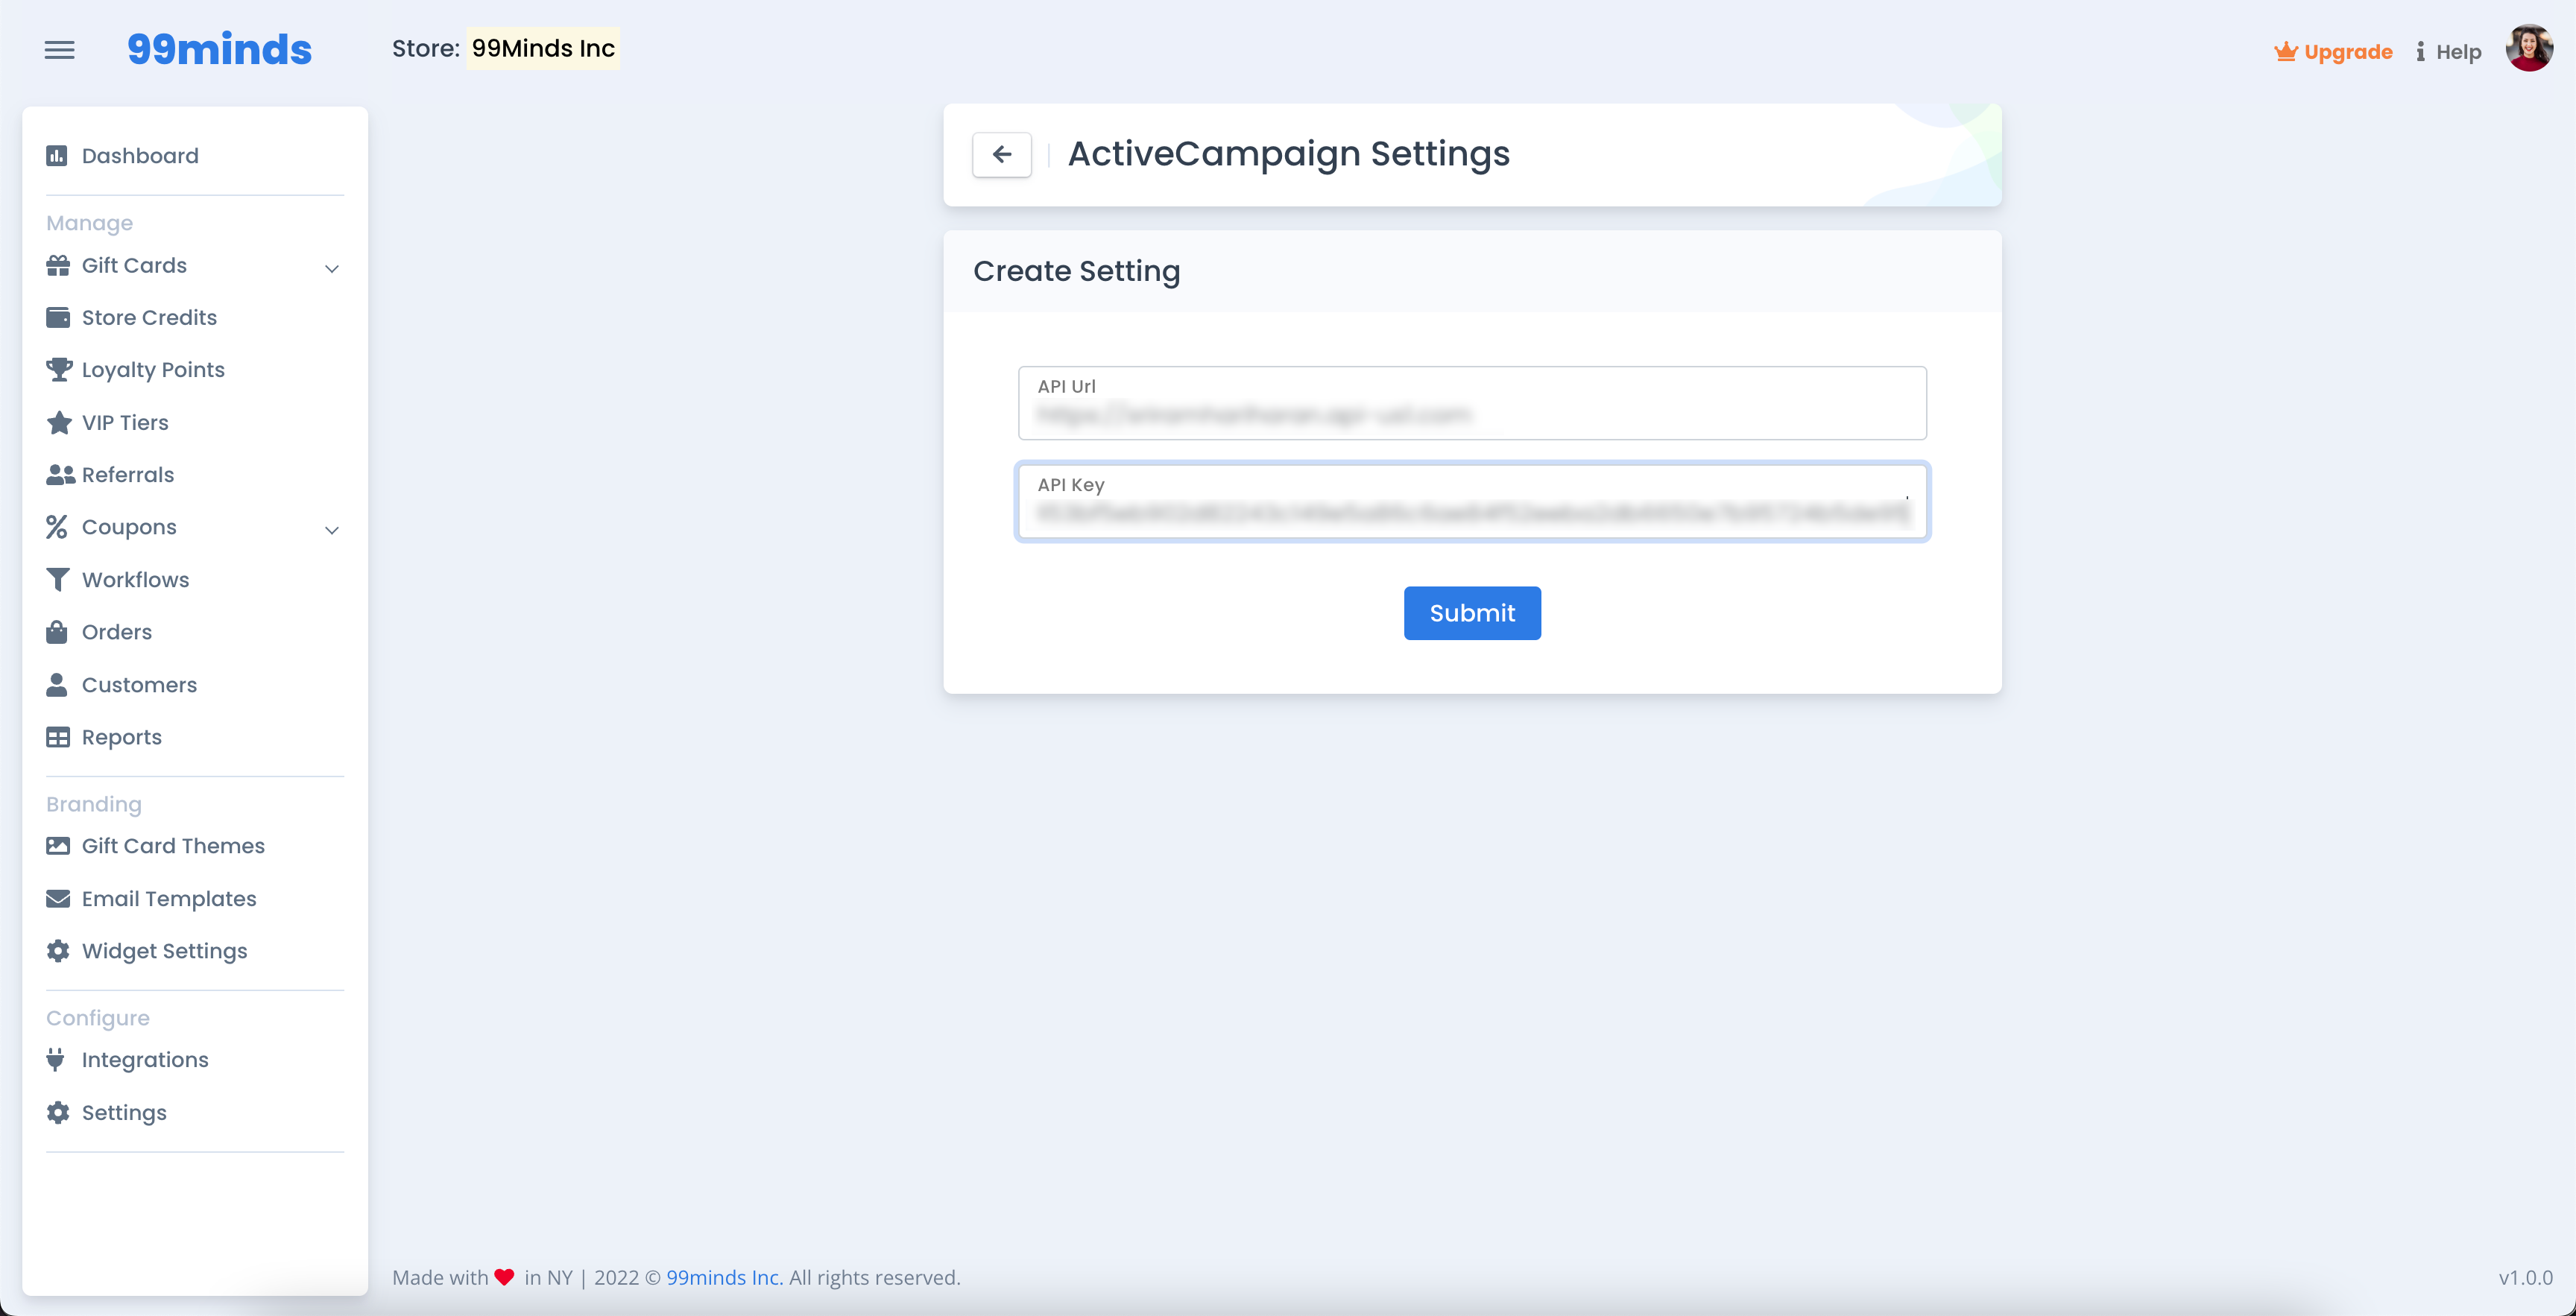Click the Coupons percent icon
The image size is (2576, 1316).
57,527
